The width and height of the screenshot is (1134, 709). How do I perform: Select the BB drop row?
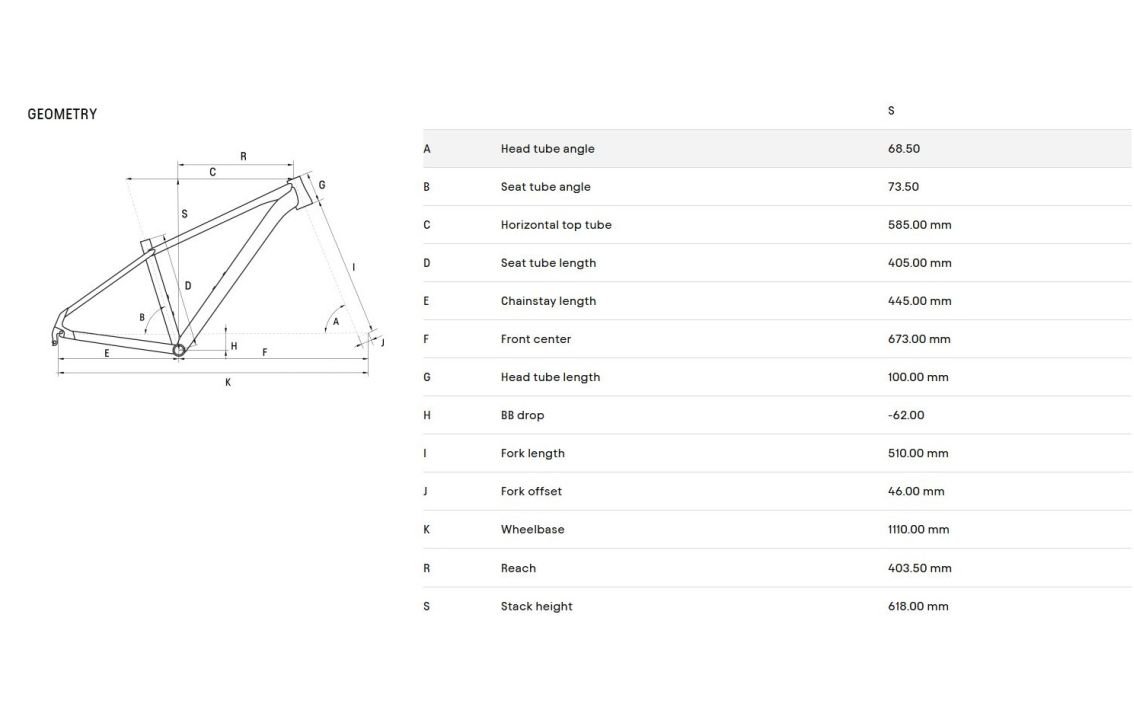(777, 415)
